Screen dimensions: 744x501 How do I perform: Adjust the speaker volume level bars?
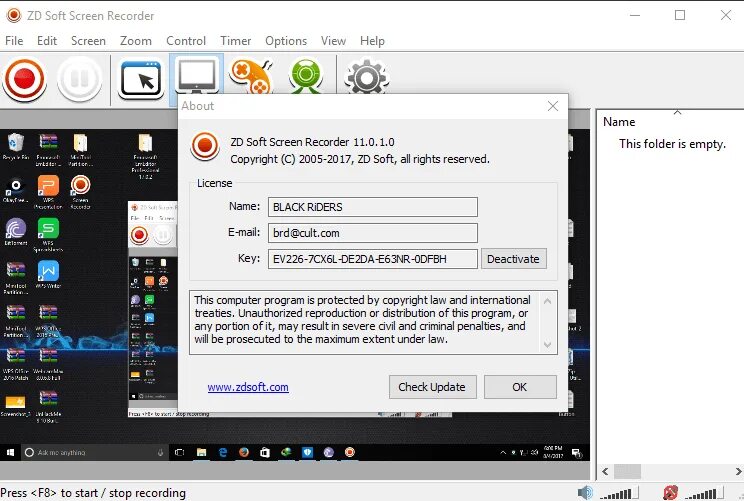coord(619,493)
